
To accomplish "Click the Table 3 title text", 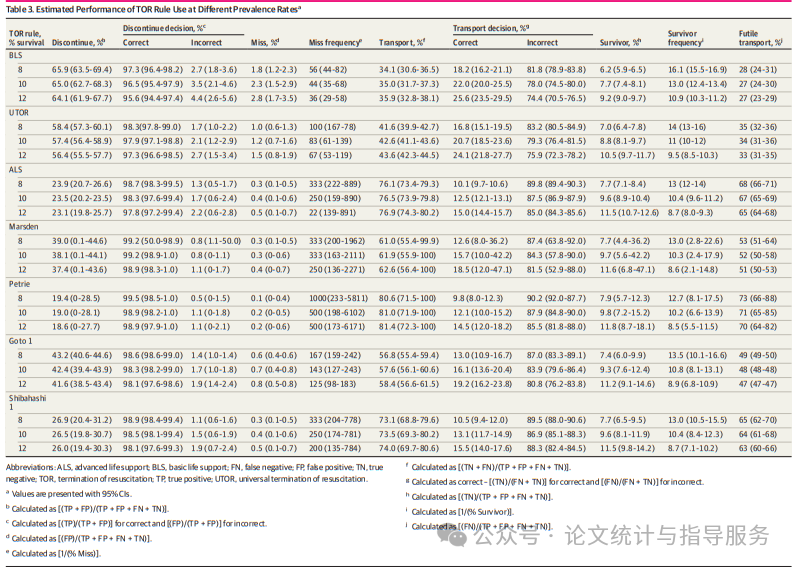I will pos(154,10).
